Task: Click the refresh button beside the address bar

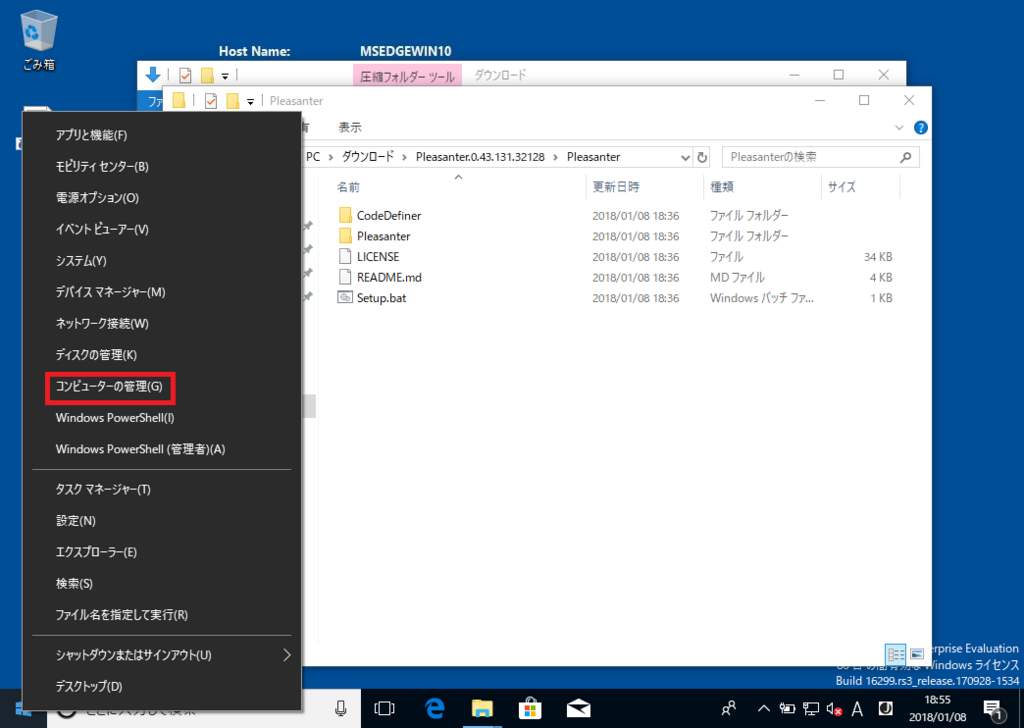Action: 702,157
